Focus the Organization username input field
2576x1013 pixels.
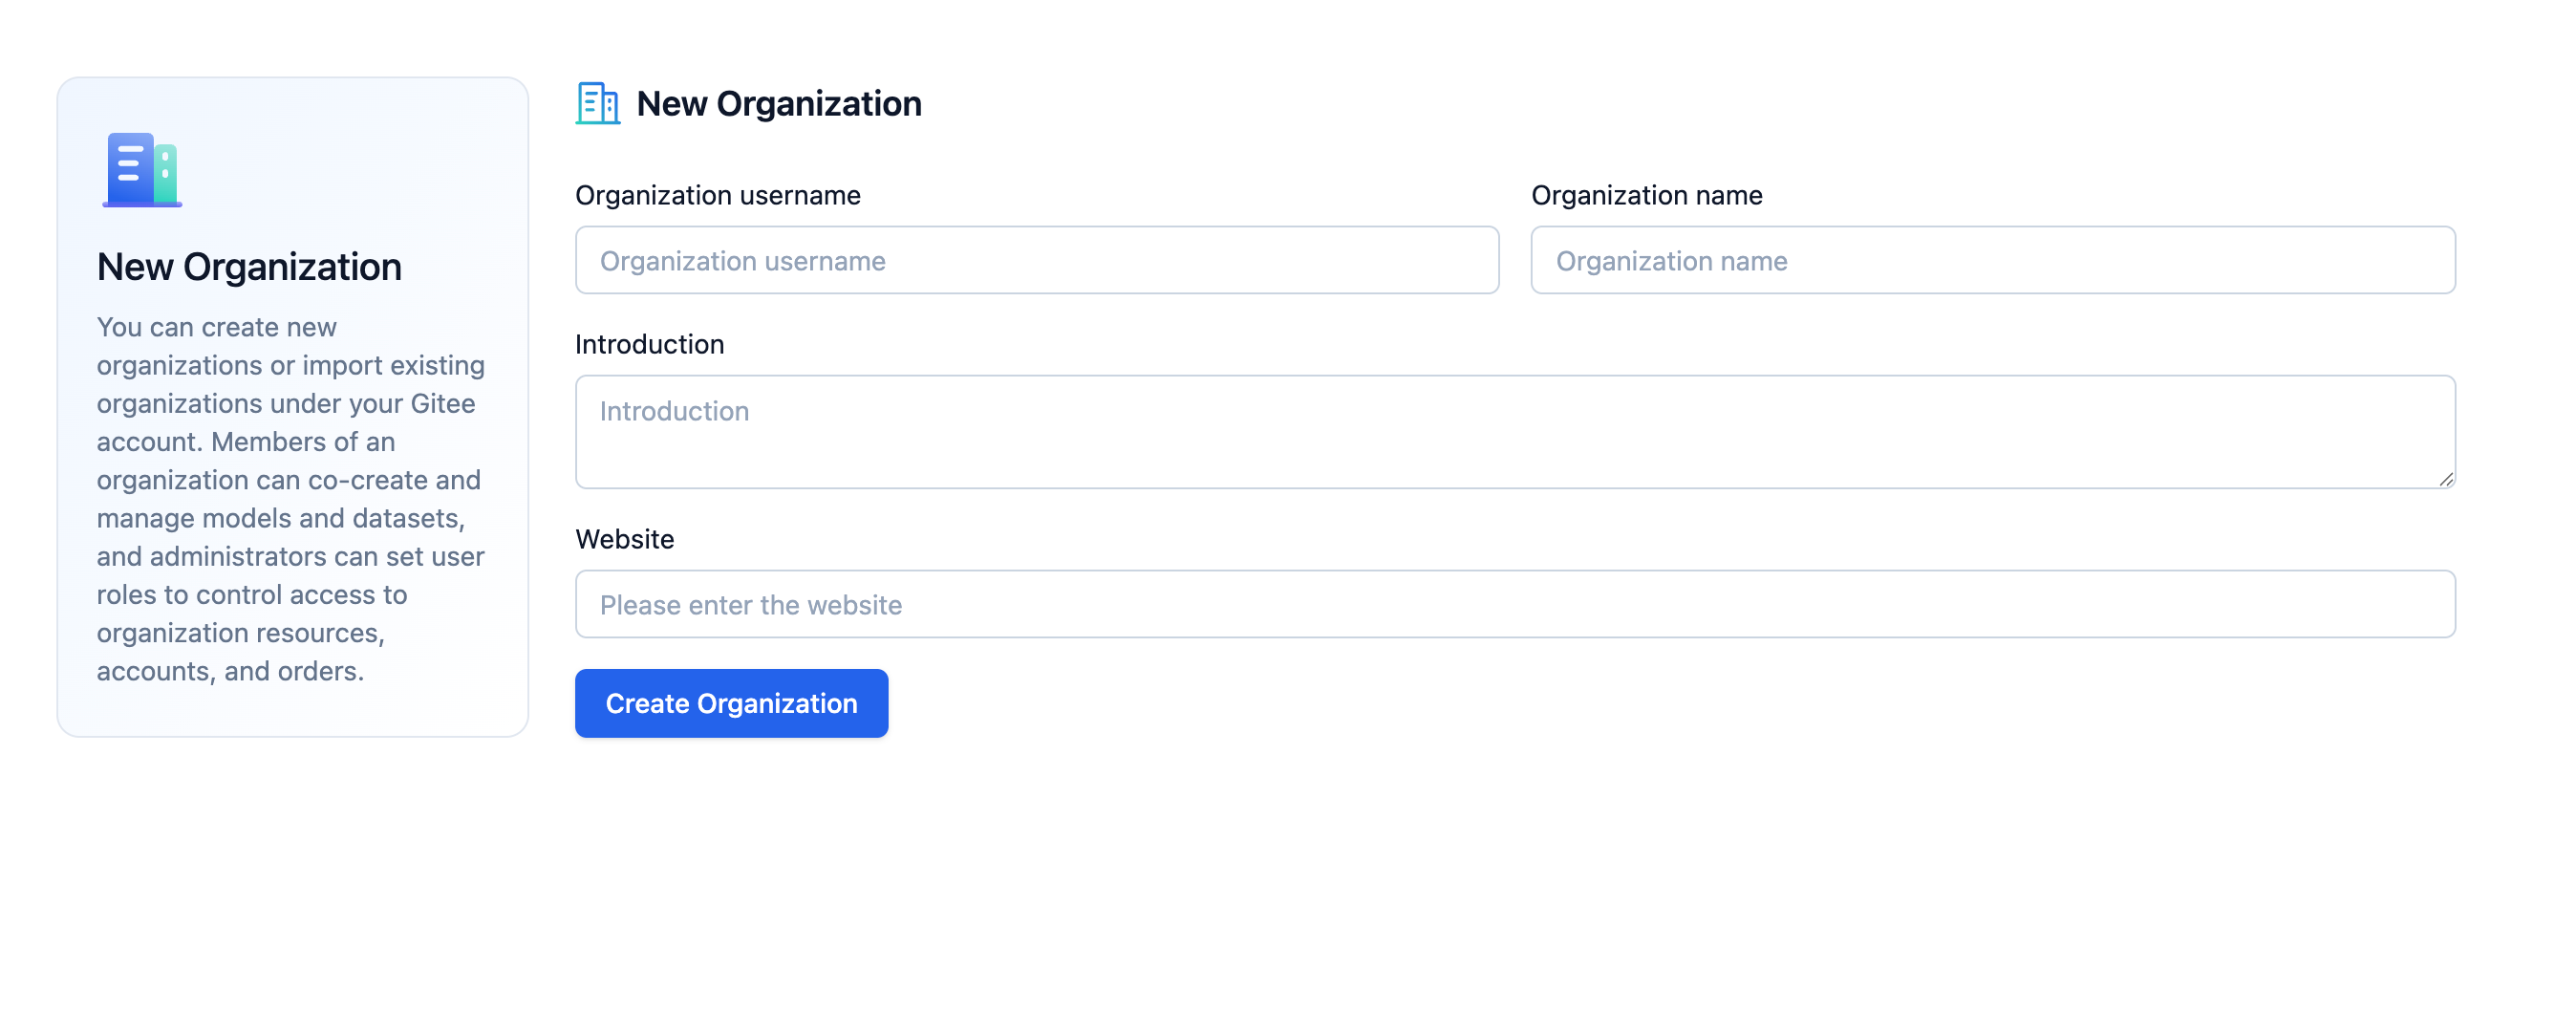1036,260
